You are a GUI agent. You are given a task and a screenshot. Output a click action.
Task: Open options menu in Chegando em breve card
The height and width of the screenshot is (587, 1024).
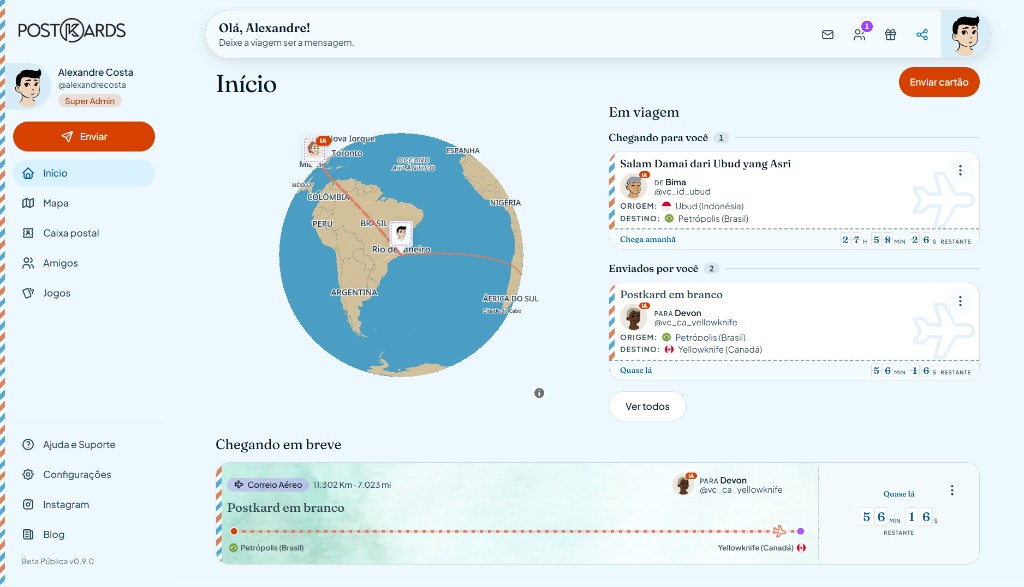tap(952, 490)
